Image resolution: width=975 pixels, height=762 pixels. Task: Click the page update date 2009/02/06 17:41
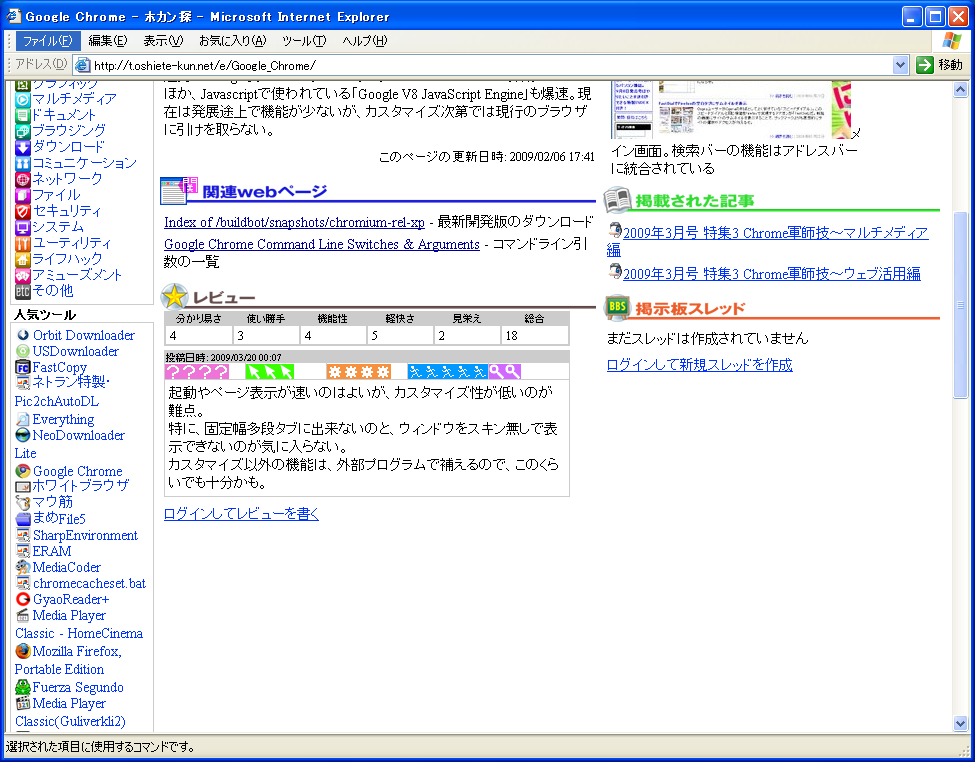pyautogui.click(x=552, y=157)
